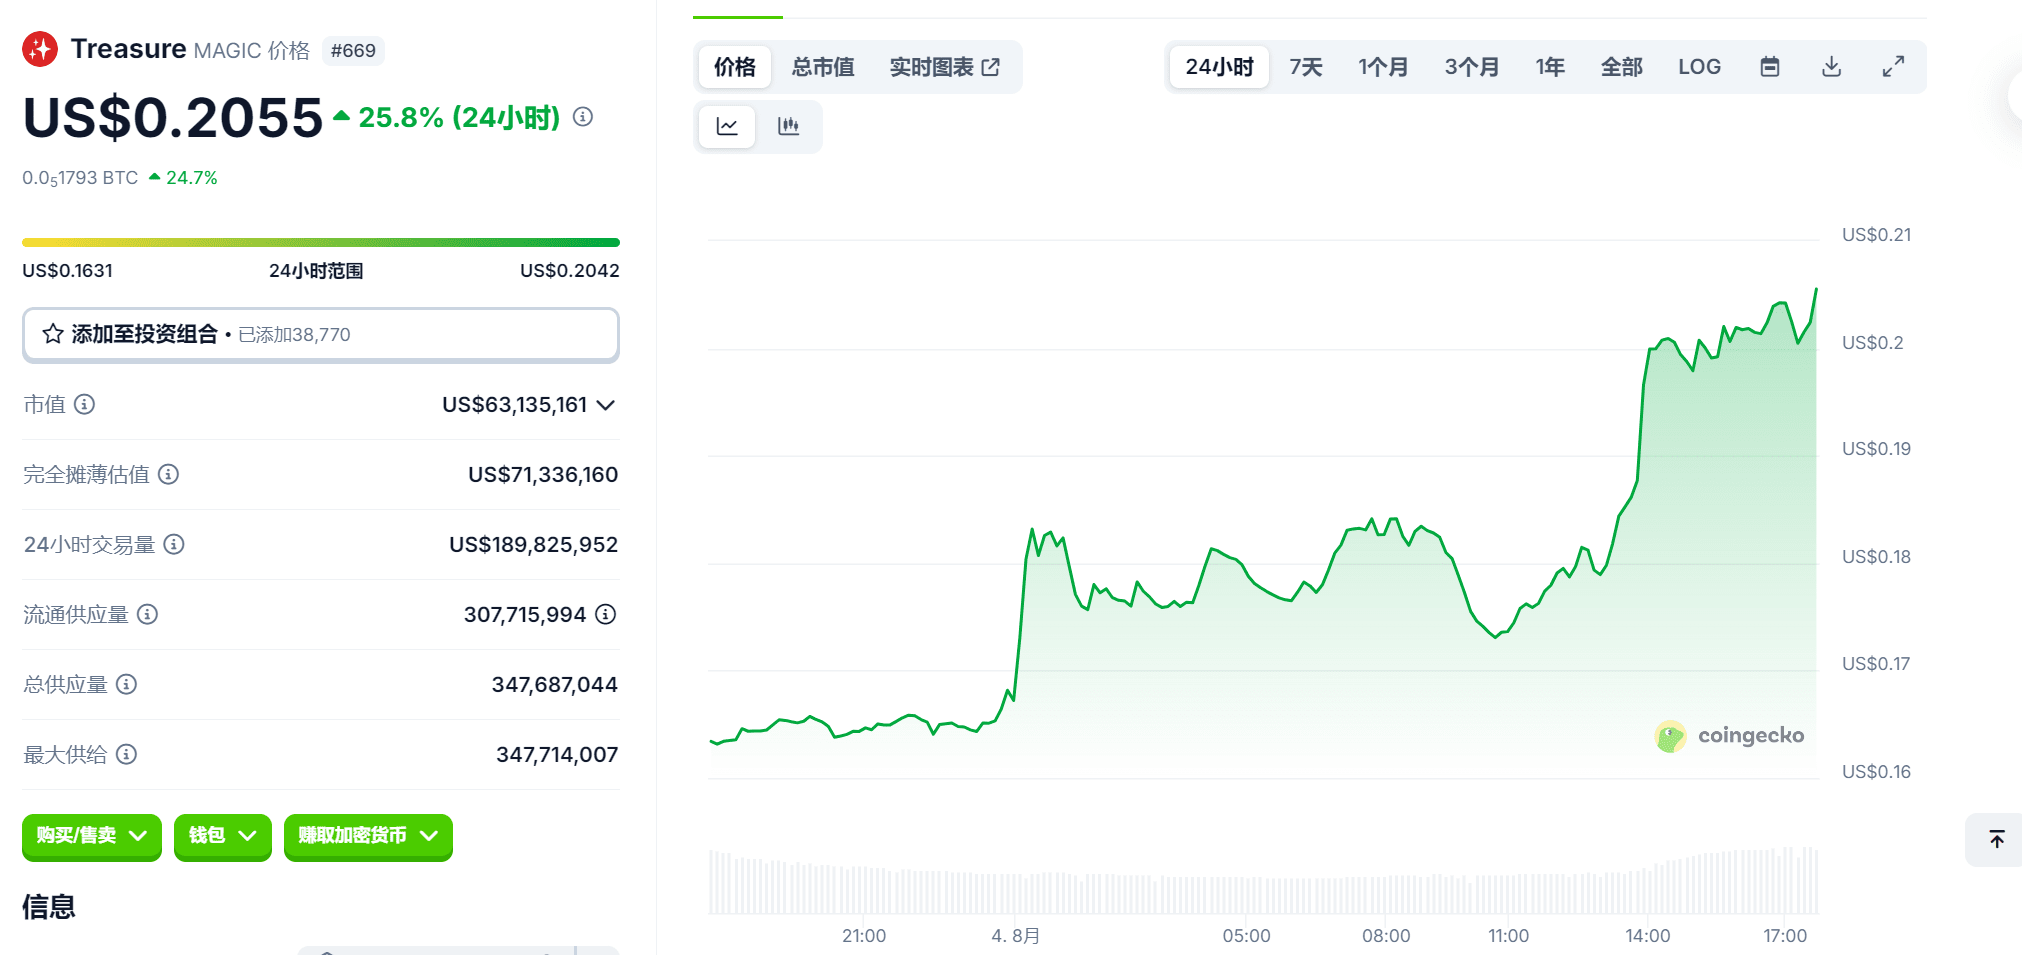Click the Treasure MAGIC red logo icon
Viewport: 2022px width, 955px height.
40,49
